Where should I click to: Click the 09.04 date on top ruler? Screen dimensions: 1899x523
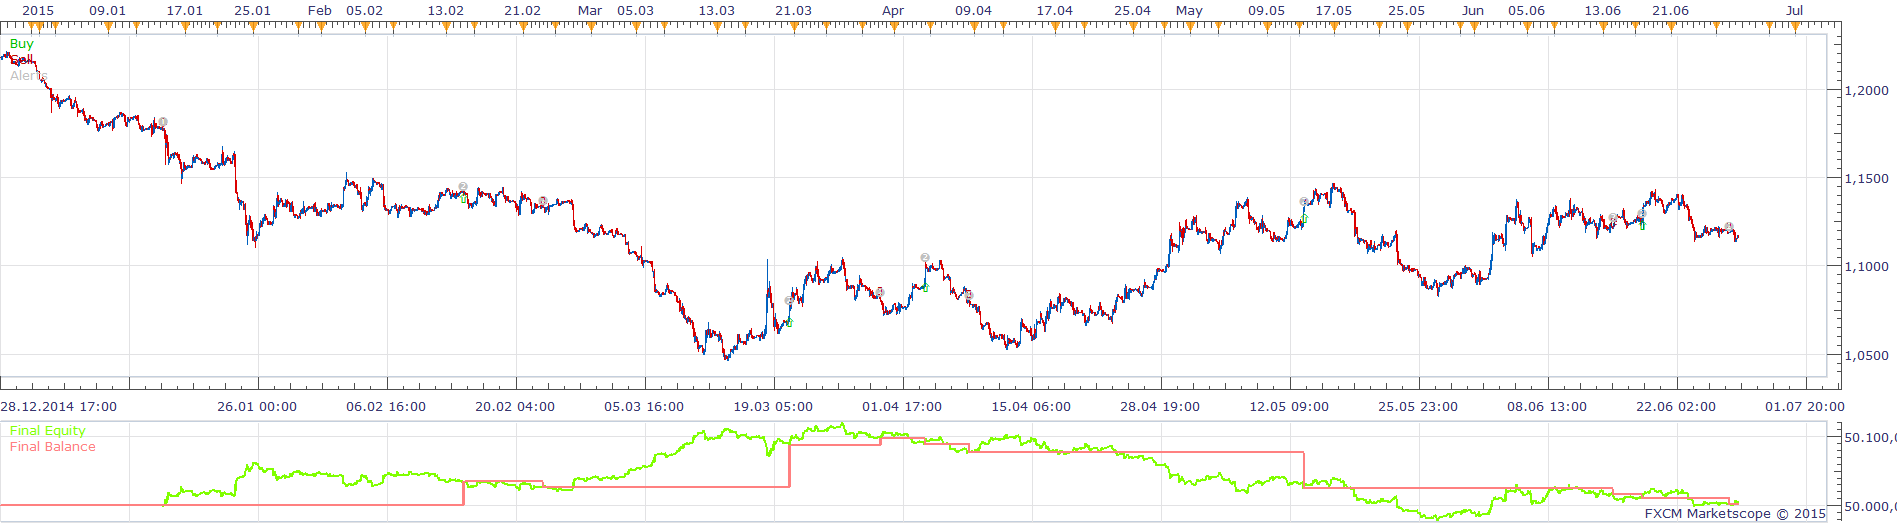click(973, 10)
